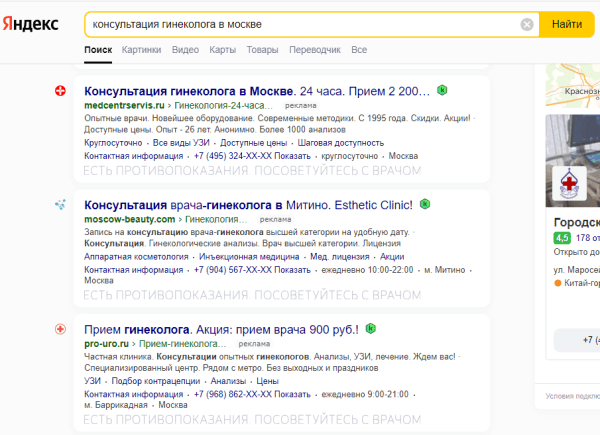The image size is (600, 435).
Task: Open Гинекология-24-часа breadcrumb link
Action: pyautogui.click(x=223, y=106)
